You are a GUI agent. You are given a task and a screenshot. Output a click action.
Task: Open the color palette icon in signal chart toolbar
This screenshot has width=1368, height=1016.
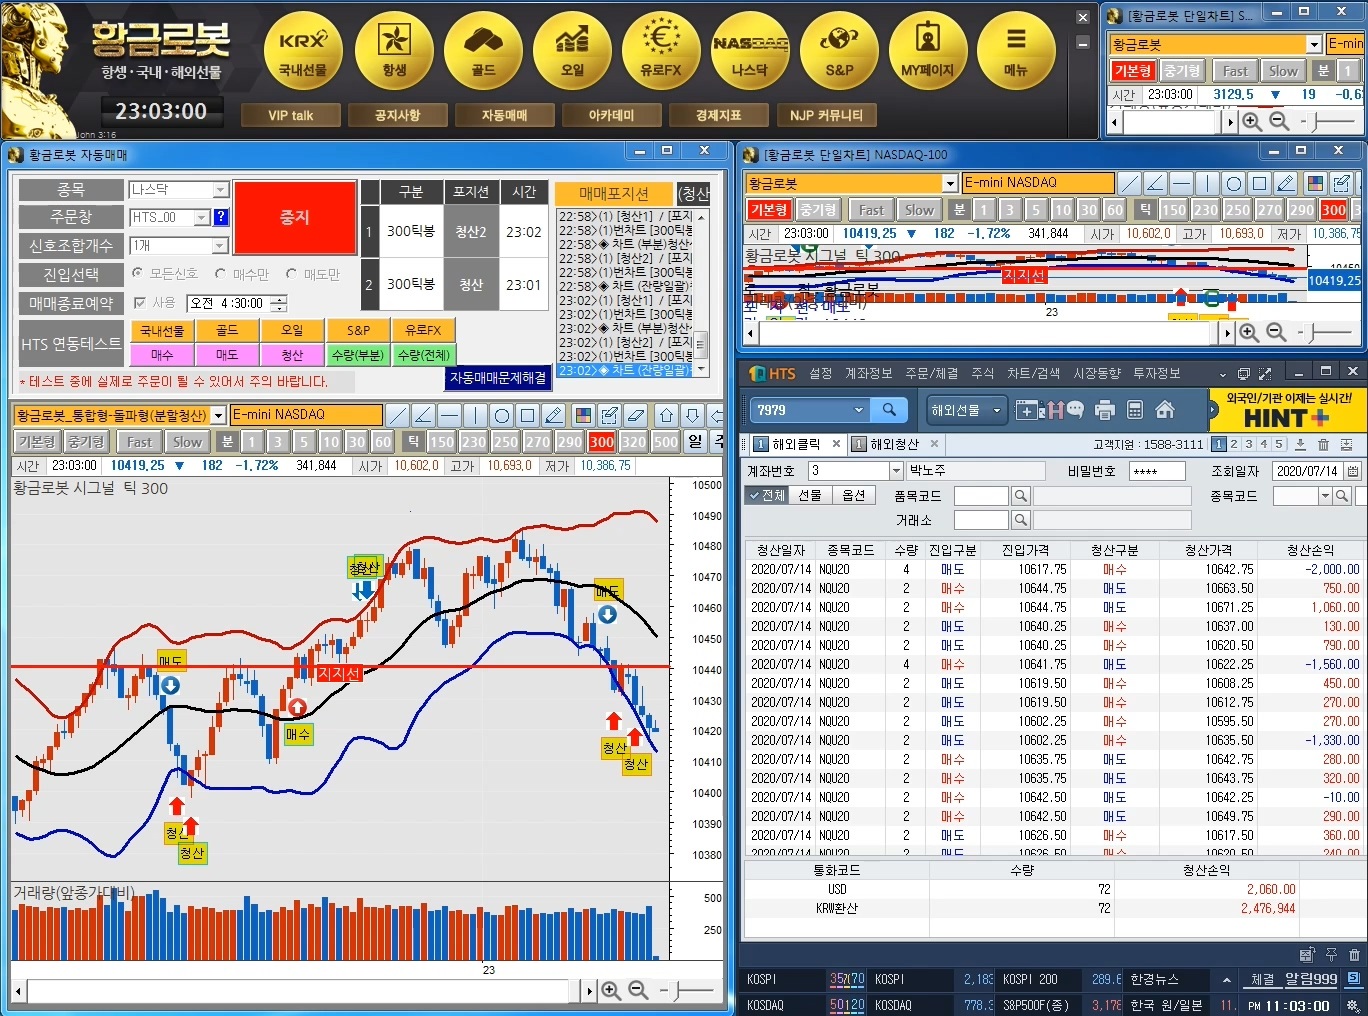click(x=583, y=415)
